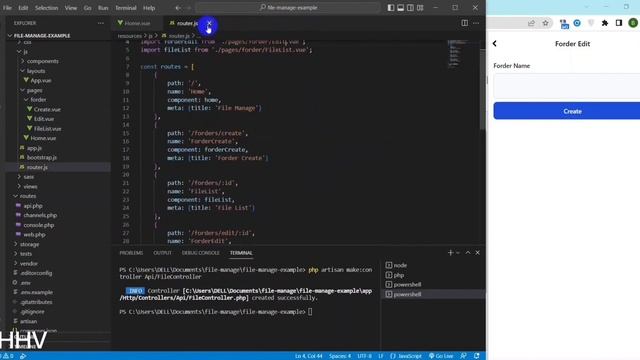This screenshot has height=360, width=640.
Task: Expand the vendor folder
Action: (29, 264)
